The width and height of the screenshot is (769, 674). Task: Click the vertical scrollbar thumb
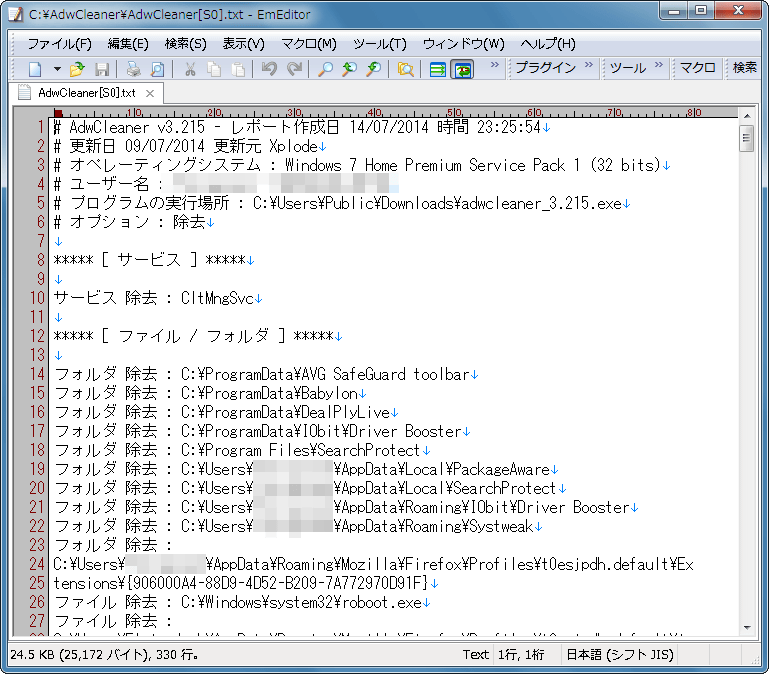[x=746, y=139]
